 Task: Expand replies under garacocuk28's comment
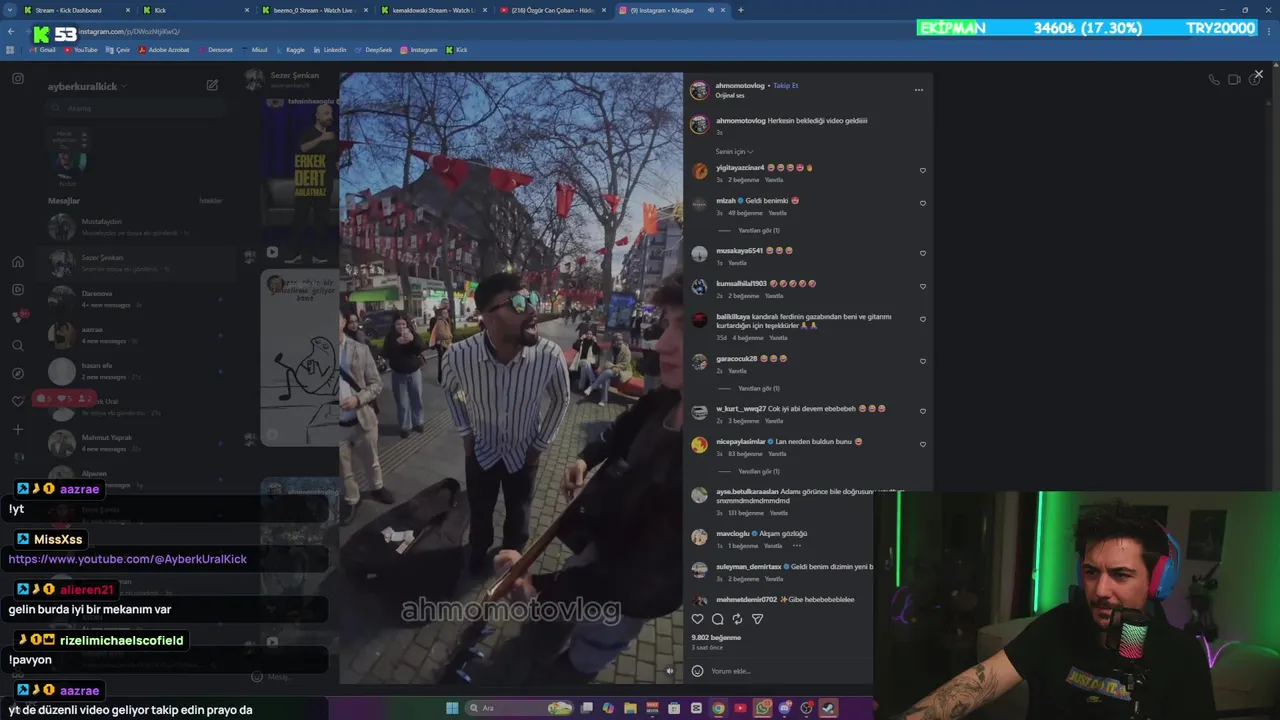click(x=758, y=388)
